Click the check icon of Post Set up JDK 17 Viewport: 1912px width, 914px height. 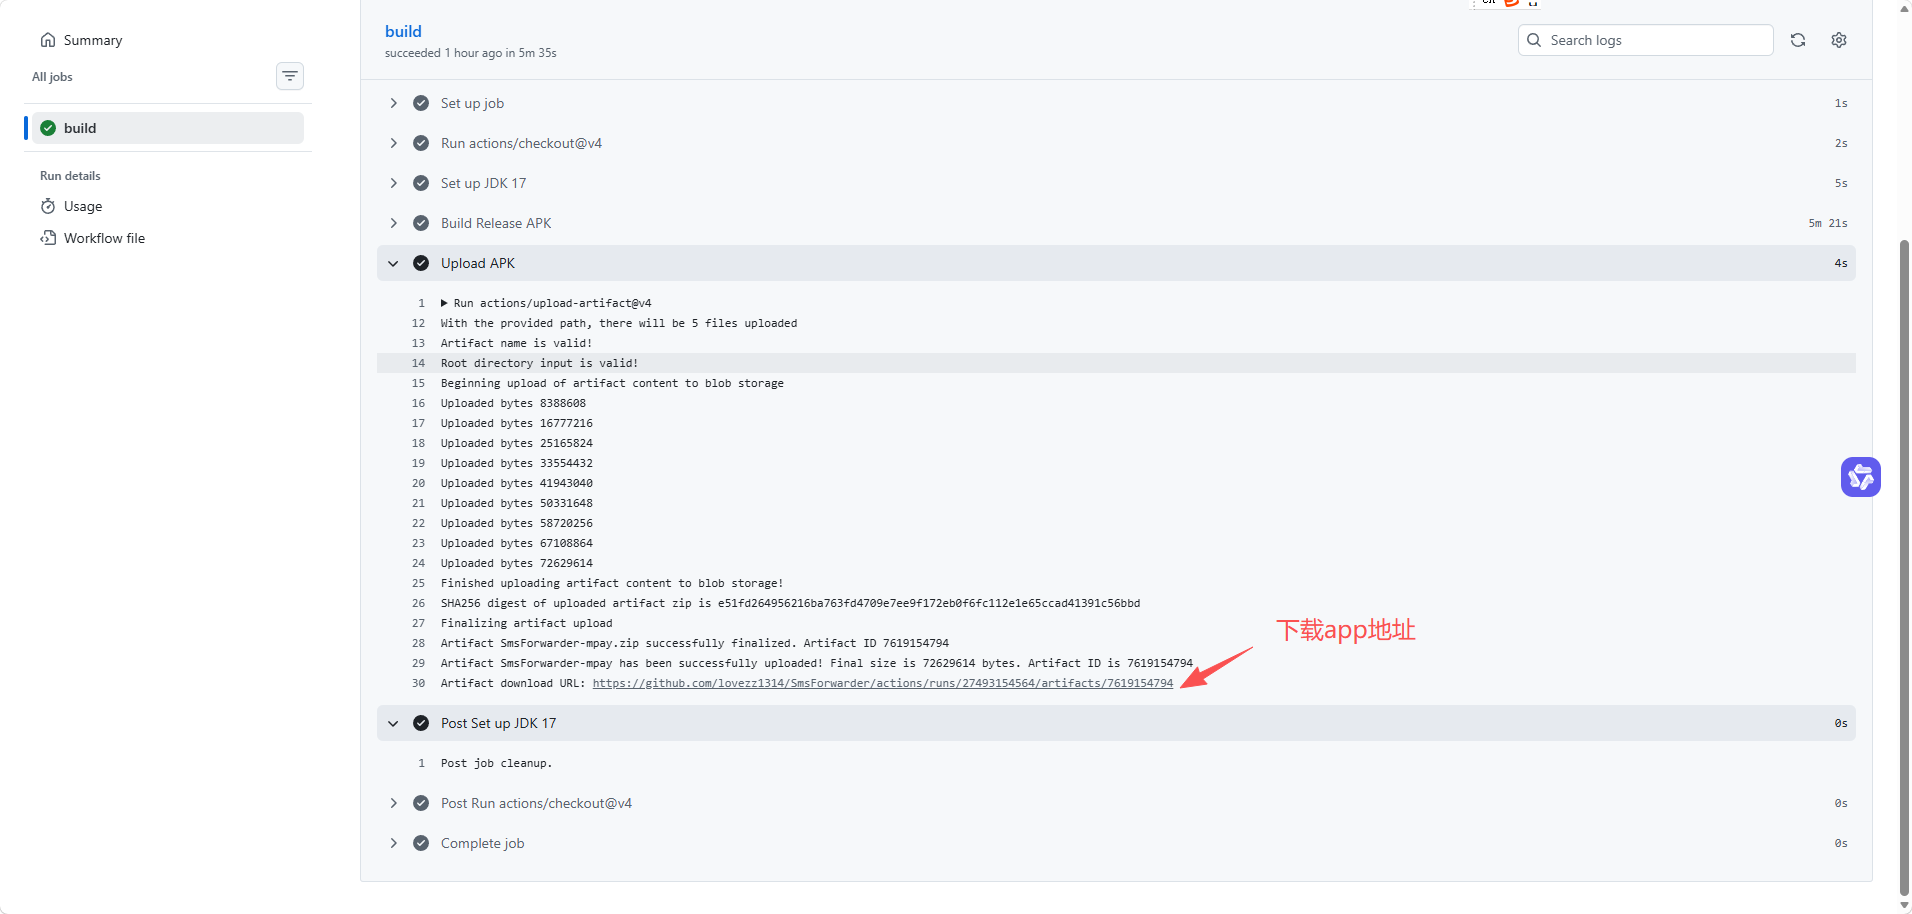tap(421, 723)
